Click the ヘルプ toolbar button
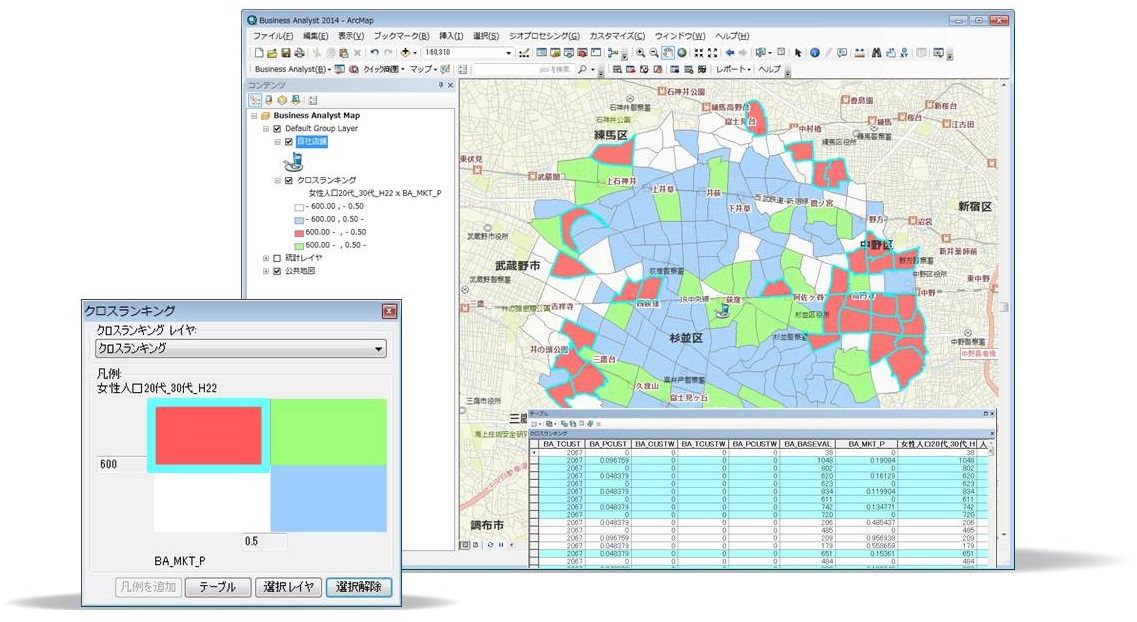The height and width of the screenshot is (622, 1137). click(x=769, y=70)
